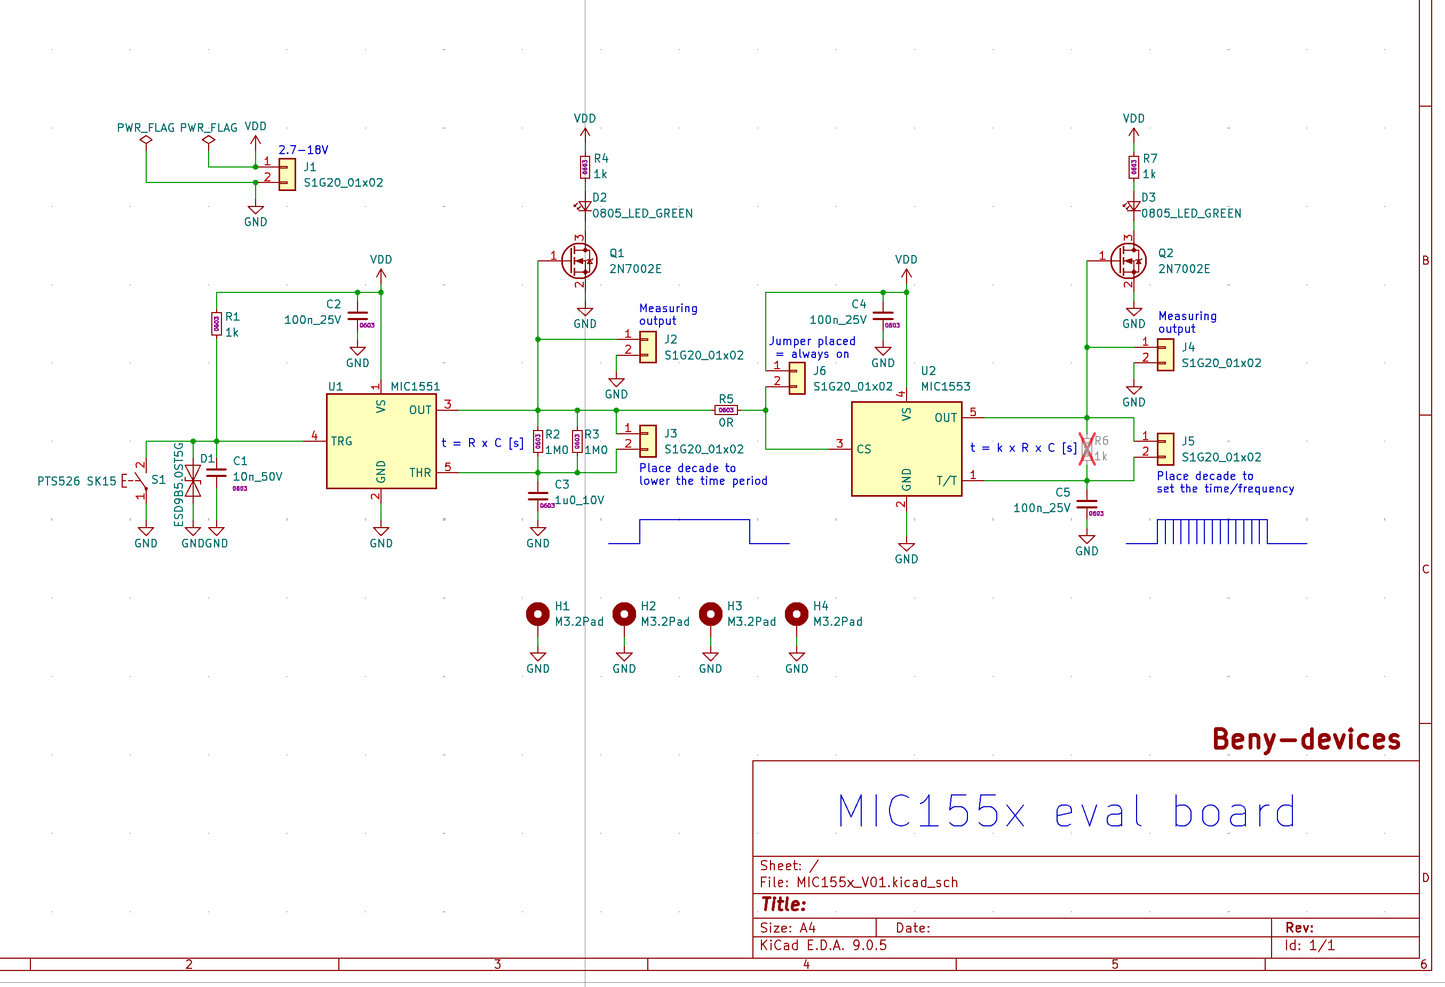This screenshot has height=987, width=1445.
Task: Click LED D3 on the right side
Action: click(x=1132, y=206)
